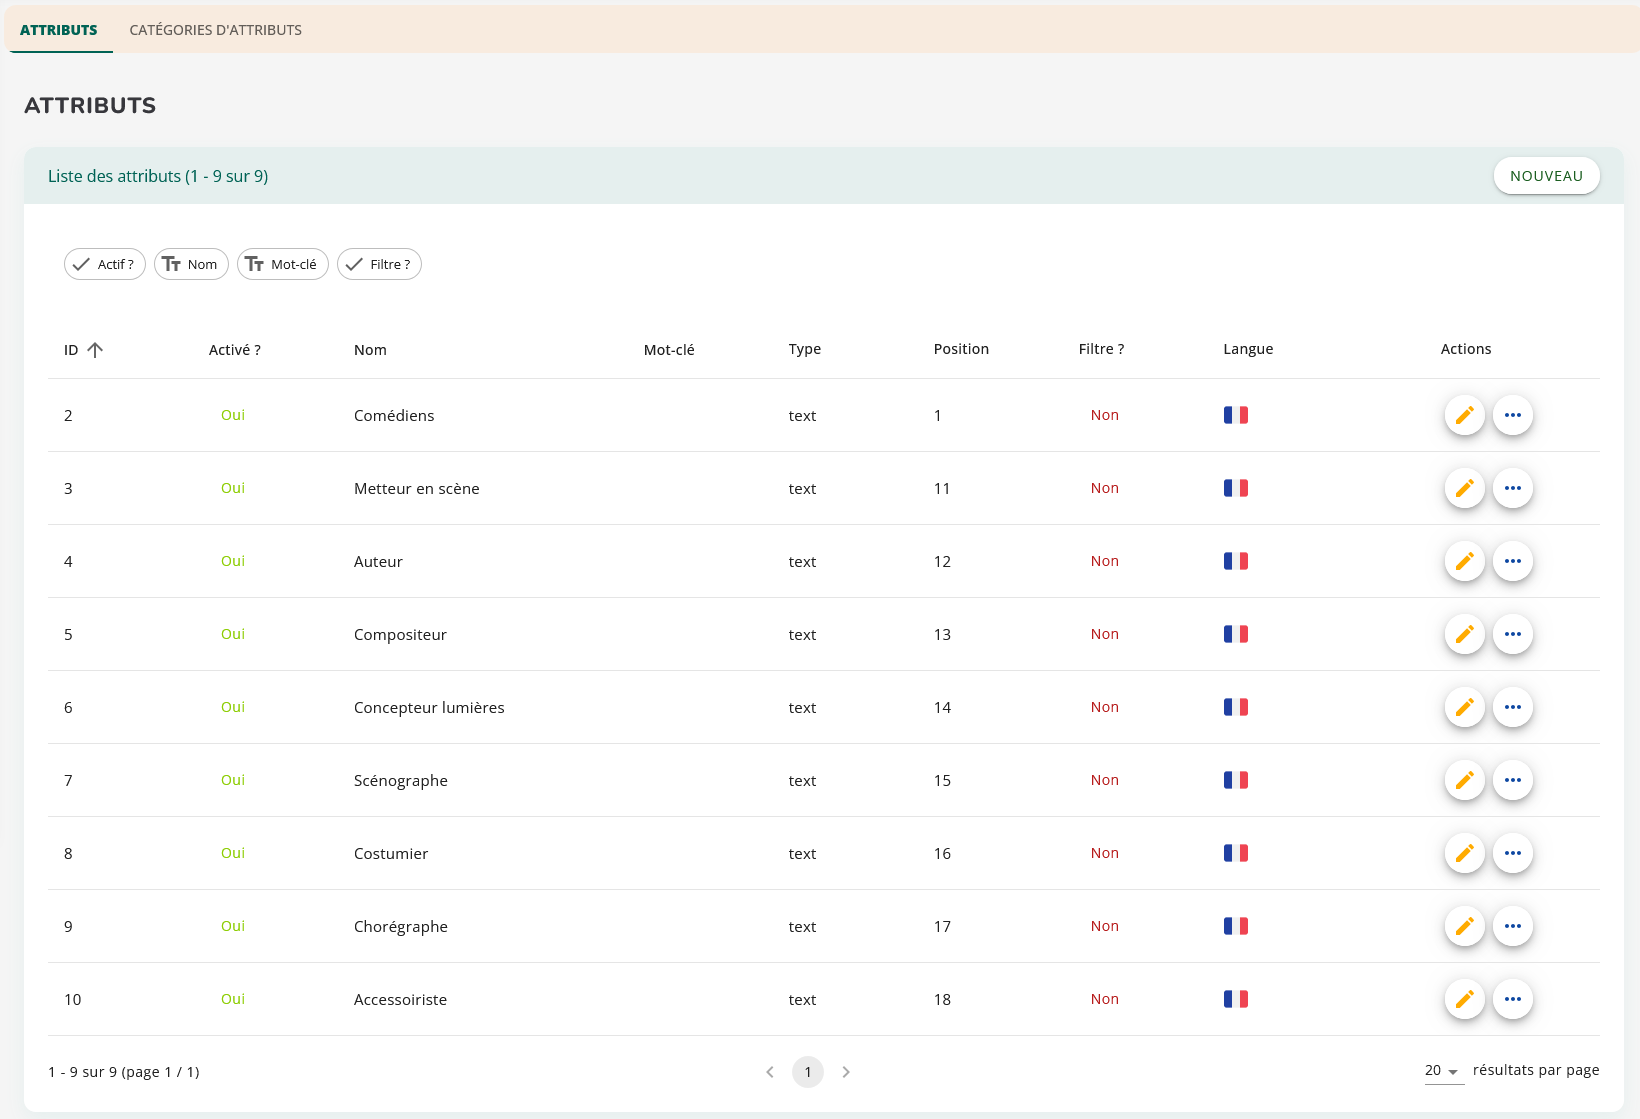Screen dimensions: 1640x1119
Task: Click the Nouveau button
Action: point(1546,176)
